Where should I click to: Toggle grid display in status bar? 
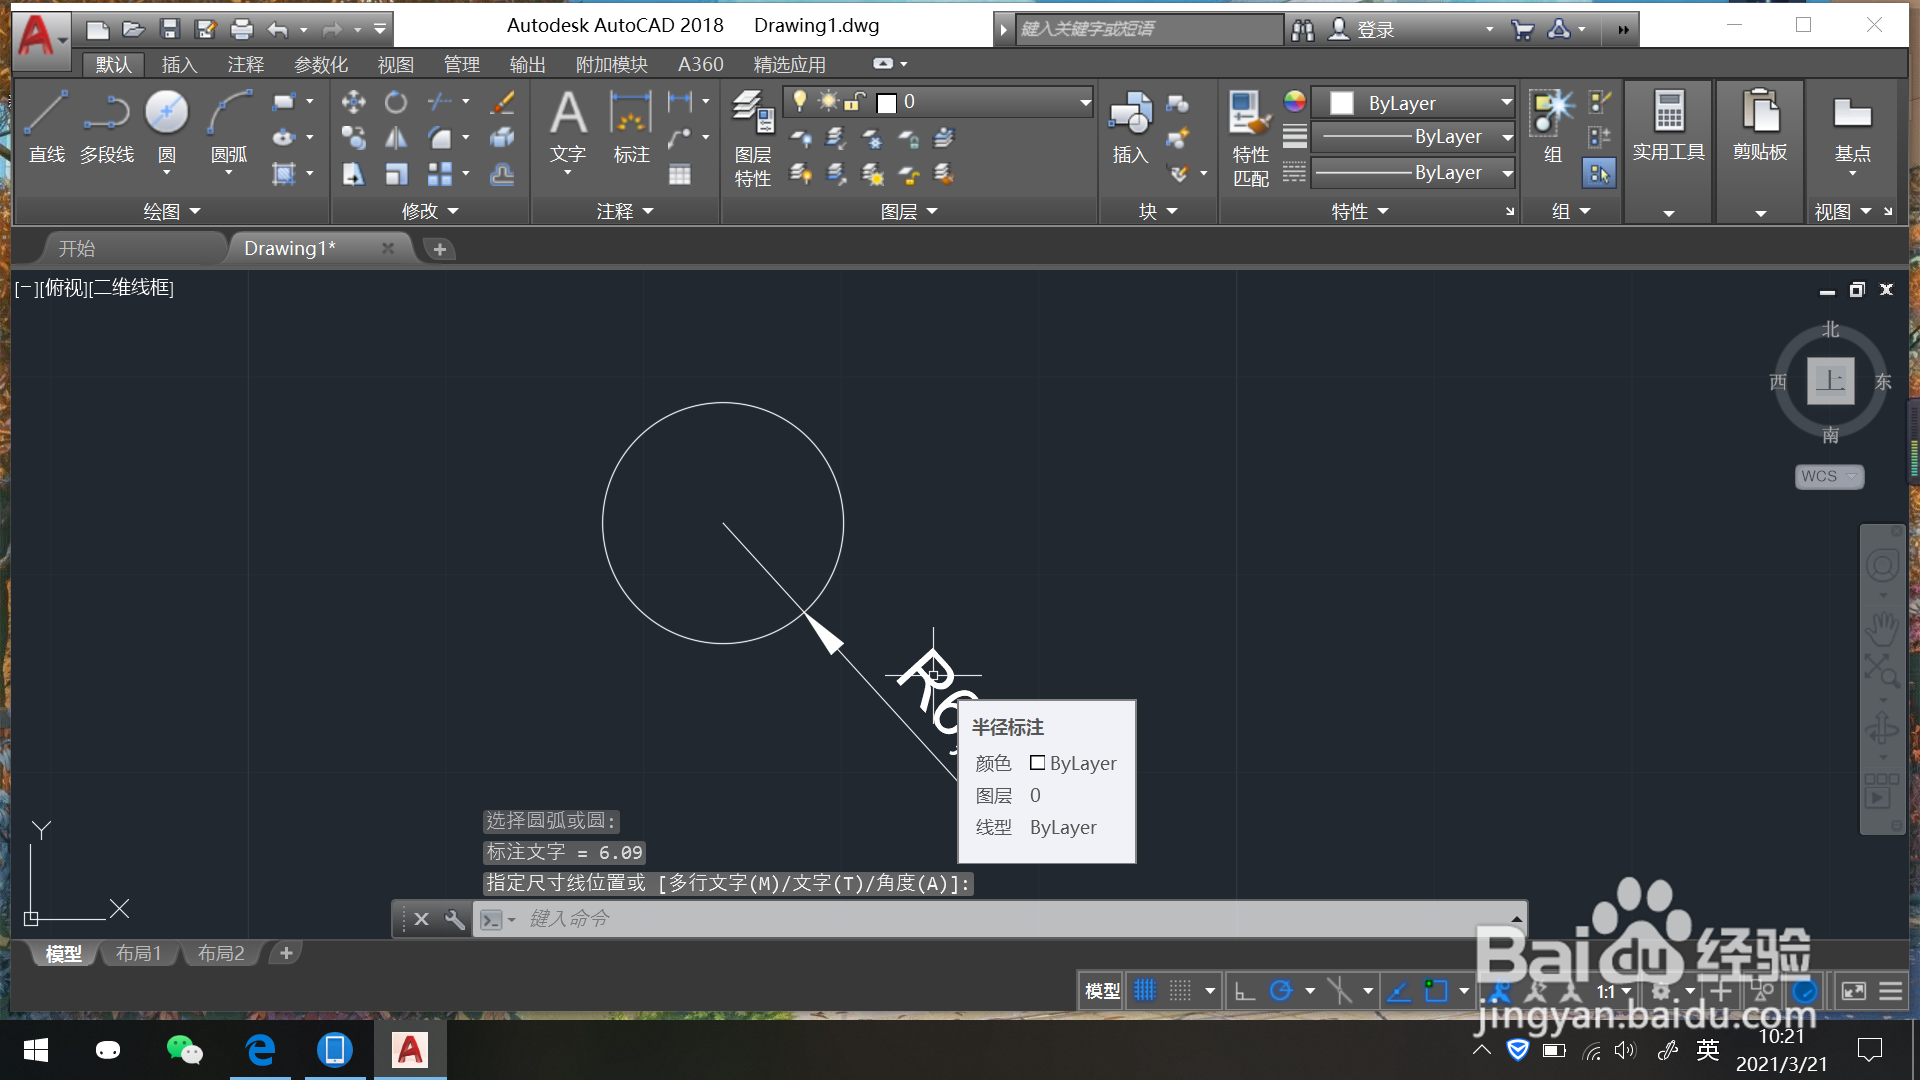[1145, 991]
